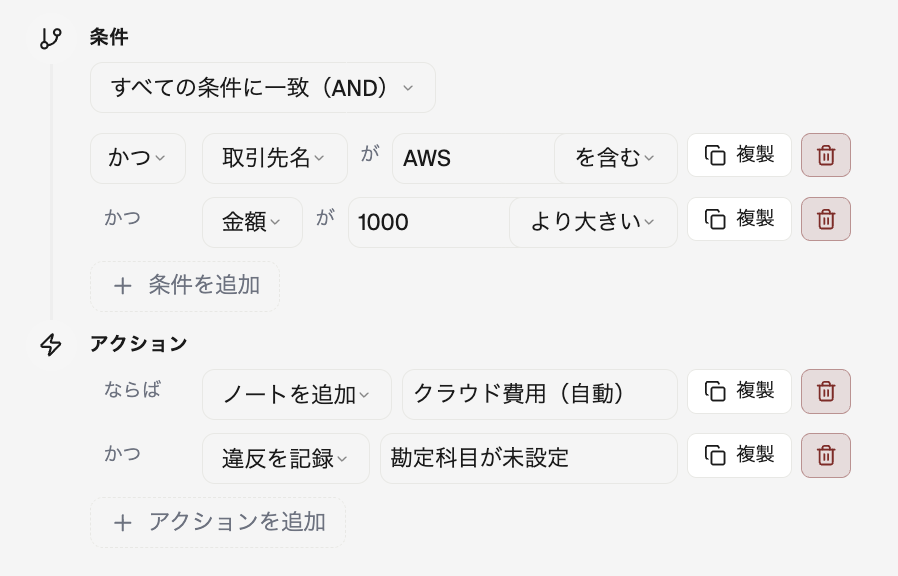Image resolution: width=898 pixels, height=576 pixels.
Task: Duplicate the 取引先名 AWS condition
Action: tap(739, 155)
